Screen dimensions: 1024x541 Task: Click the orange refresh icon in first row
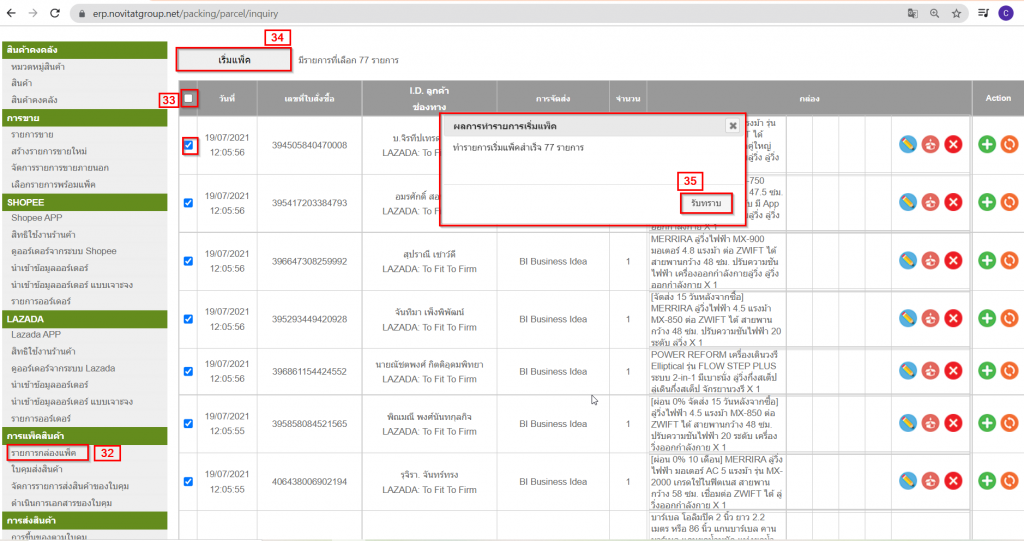(1009, 145)
